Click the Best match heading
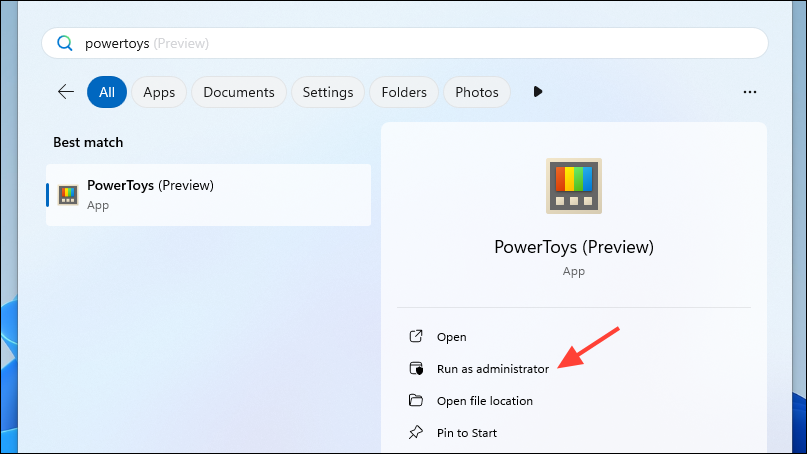Screen dimensions: 807x454 point(88,142)
